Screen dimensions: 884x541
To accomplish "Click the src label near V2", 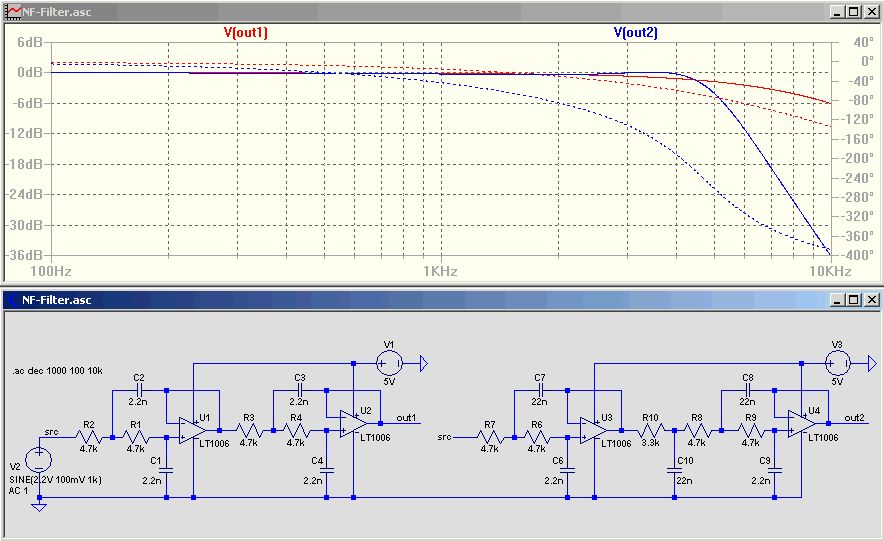I will 51,432.
